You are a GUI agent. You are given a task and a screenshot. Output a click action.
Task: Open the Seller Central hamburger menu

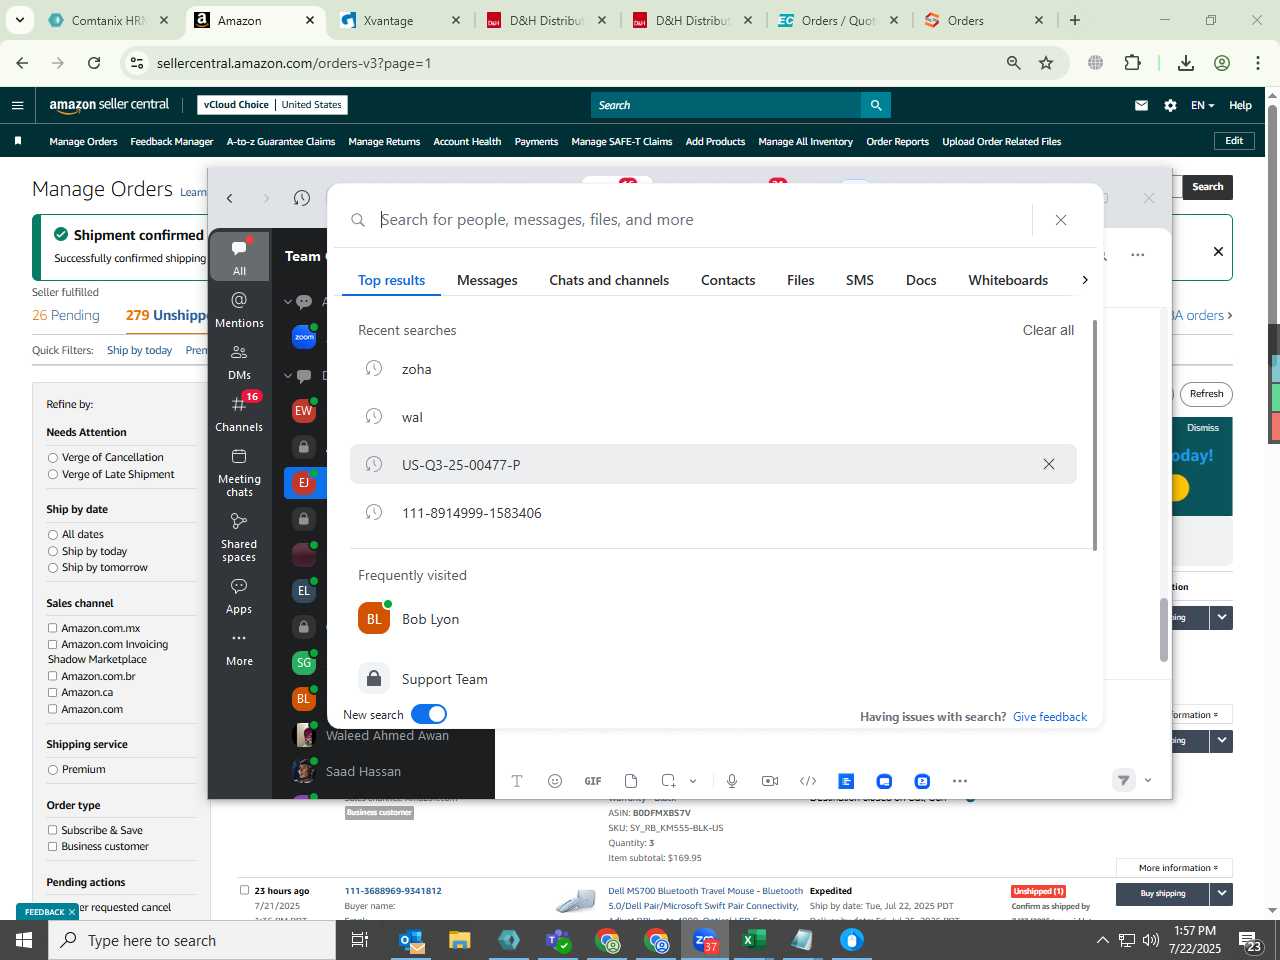click(17, 105)
